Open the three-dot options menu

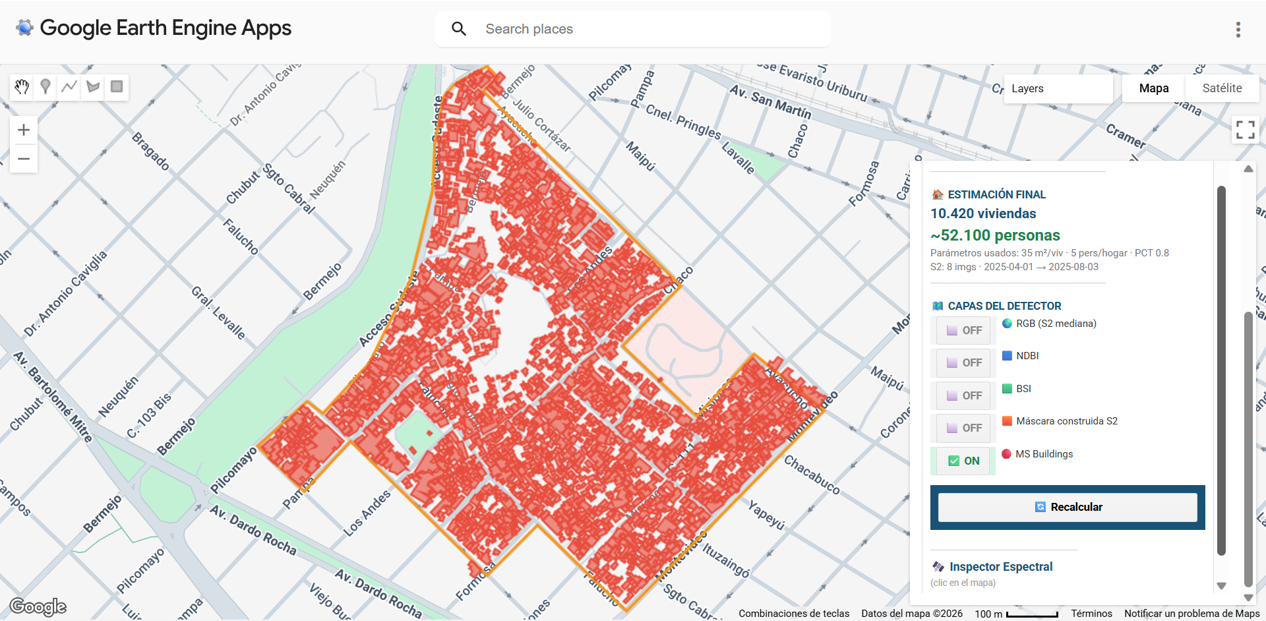point(1238,29)
